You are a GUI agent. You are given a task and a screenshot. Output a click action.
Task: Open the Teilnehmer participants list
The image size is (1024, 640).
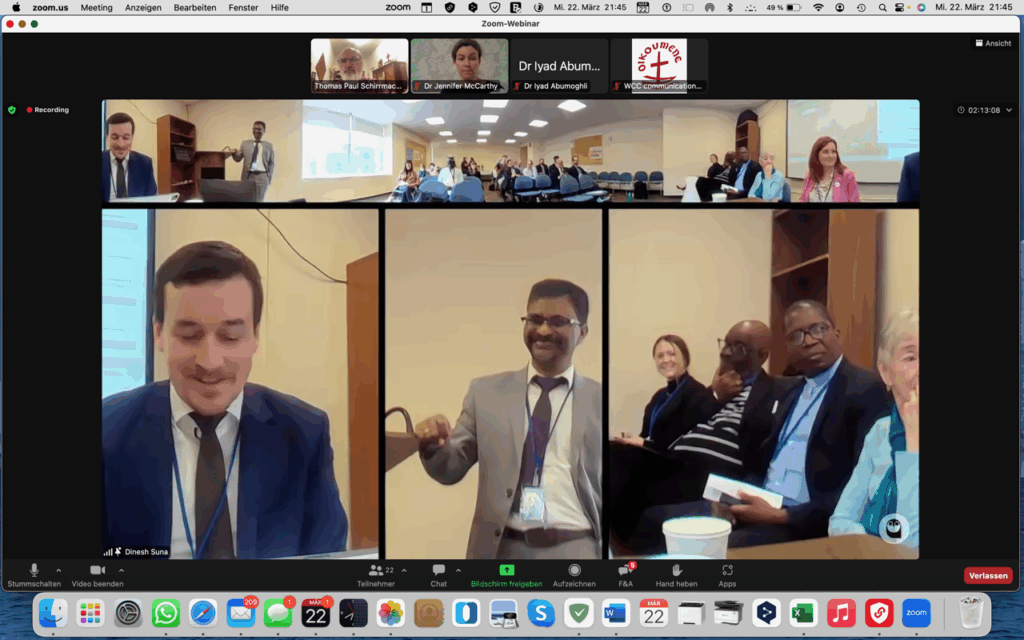point(377,575)
